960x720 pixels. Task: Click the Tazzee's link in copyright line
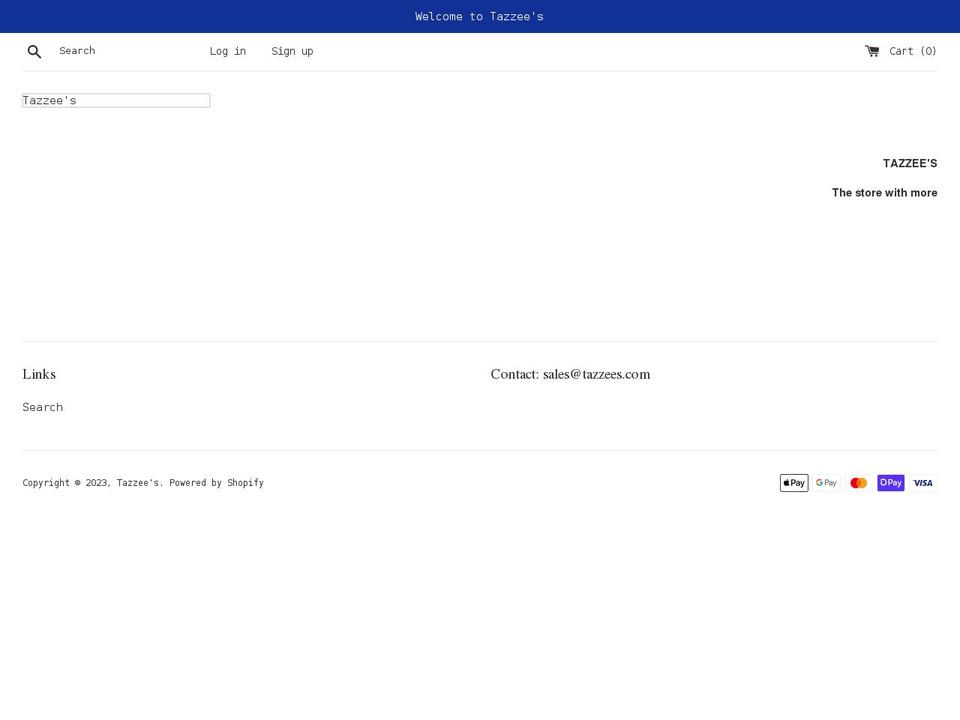pos(137,483)
